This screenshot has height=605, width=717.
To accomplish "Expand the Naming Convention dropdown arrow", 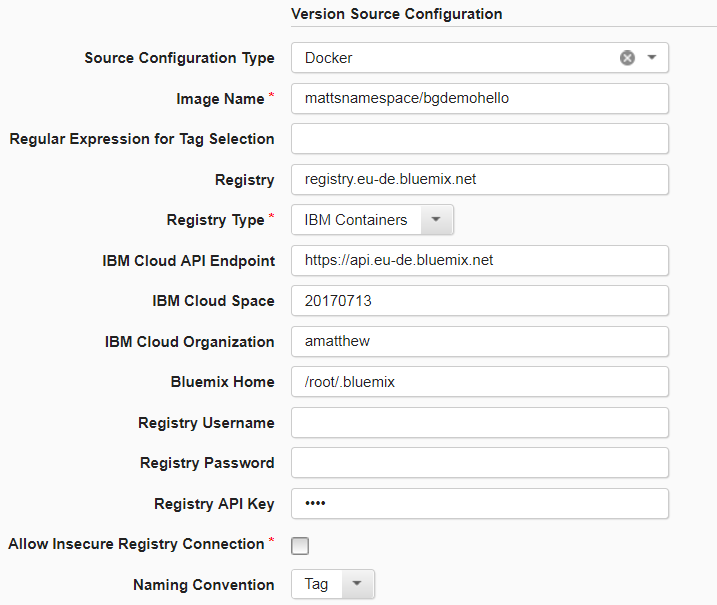I will click(x=358, y=585).
